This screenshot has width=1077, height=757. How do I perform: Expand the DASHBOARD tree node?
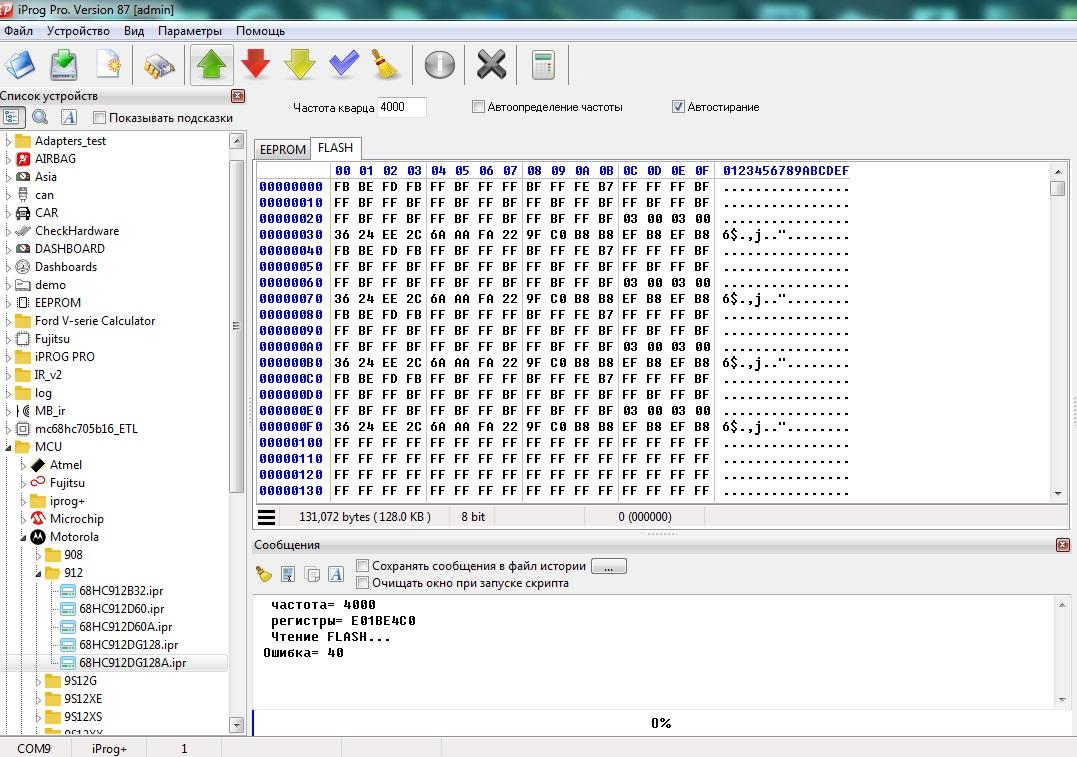8,249
